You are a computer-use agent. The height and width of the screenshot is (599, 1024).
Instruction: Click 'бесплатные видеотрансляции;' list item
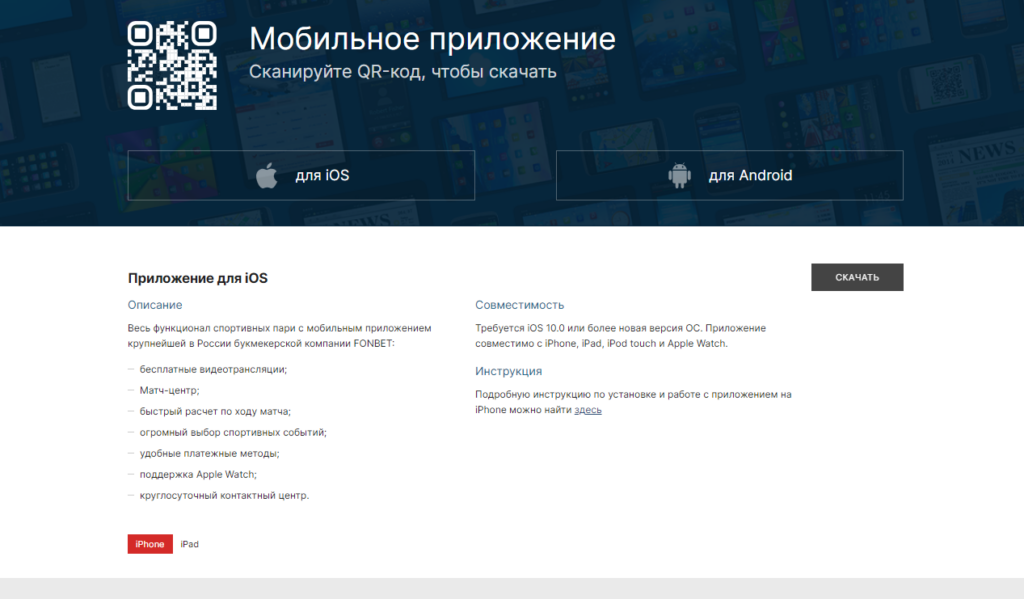click(x=213, y=369)
